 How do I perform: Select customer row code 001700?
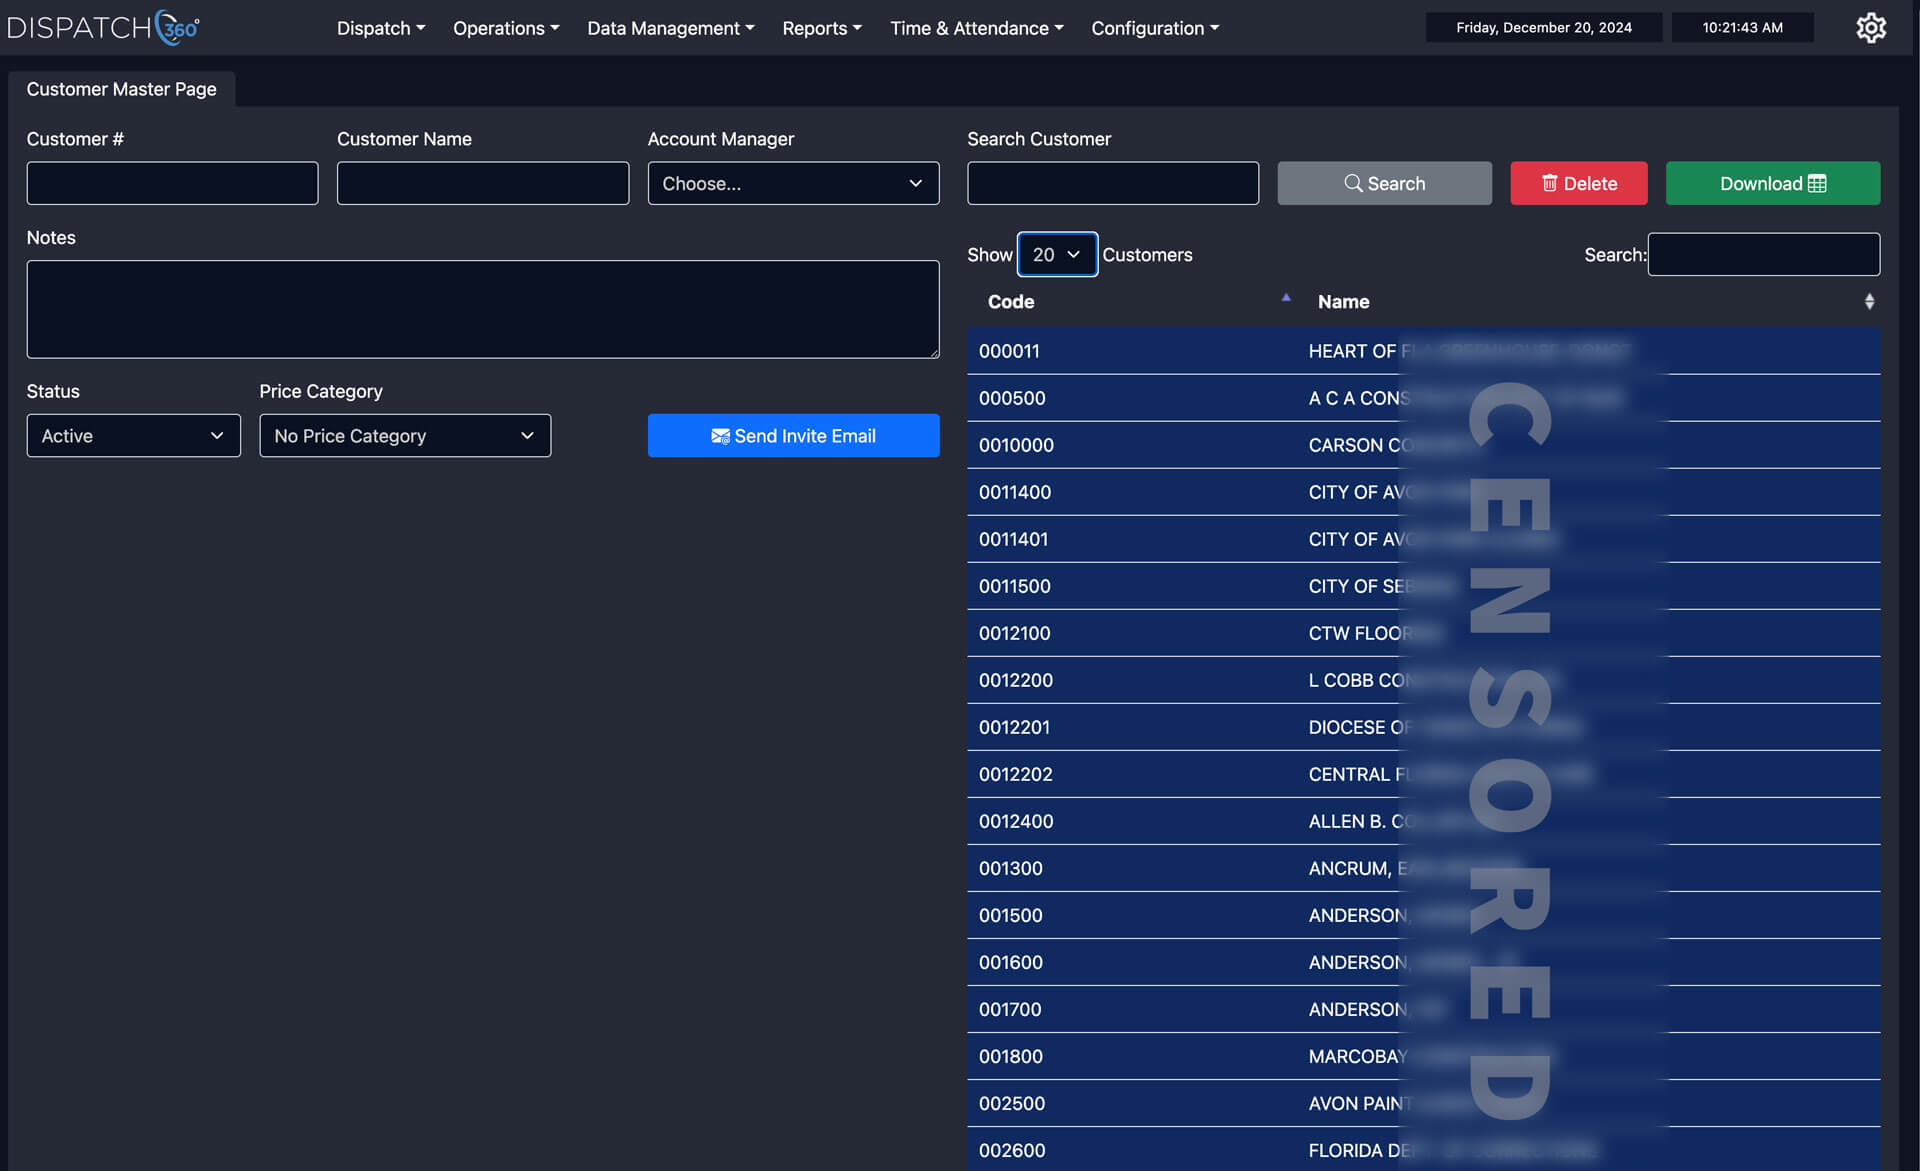click(x=1423, y=1009)
